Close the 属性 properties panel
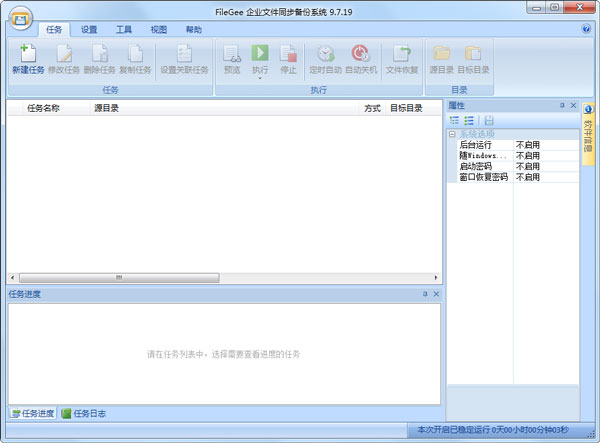The width and height of the screenshot is (600, 443). 573,105
